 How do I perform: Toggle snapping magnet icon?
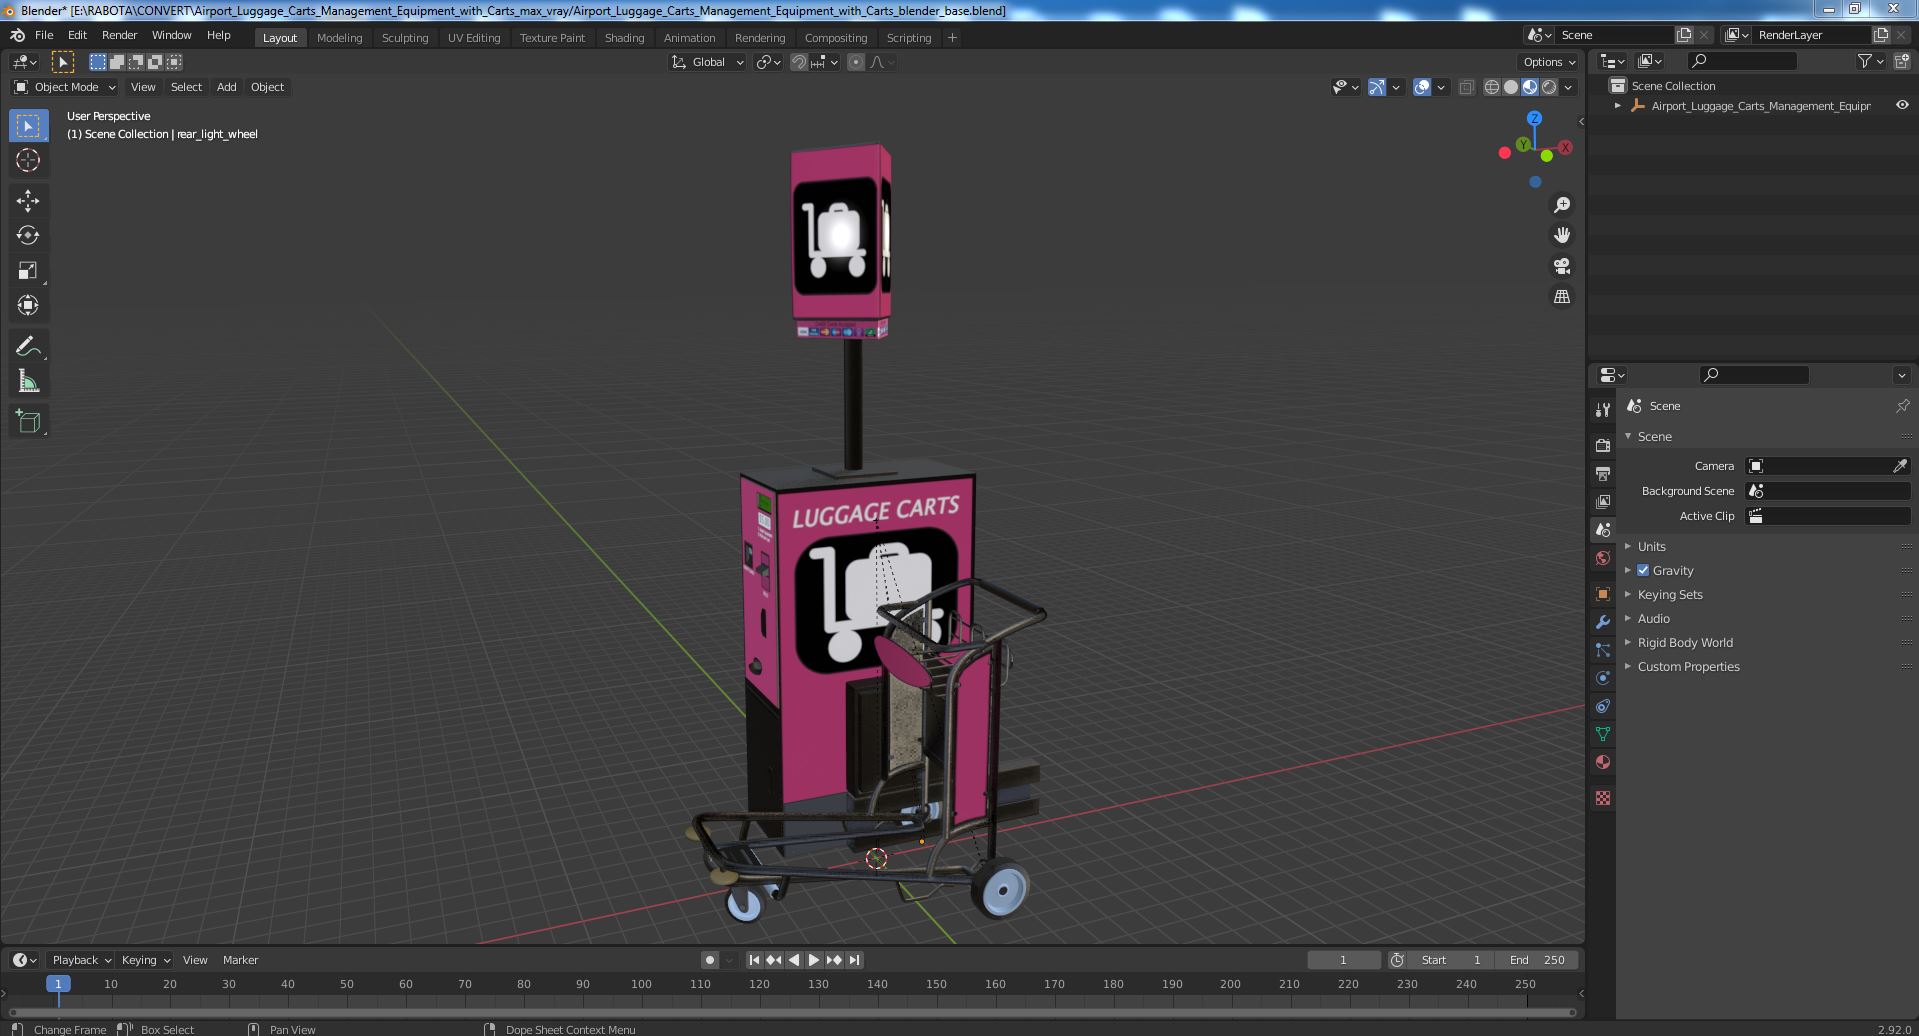(x=799, y=62)
